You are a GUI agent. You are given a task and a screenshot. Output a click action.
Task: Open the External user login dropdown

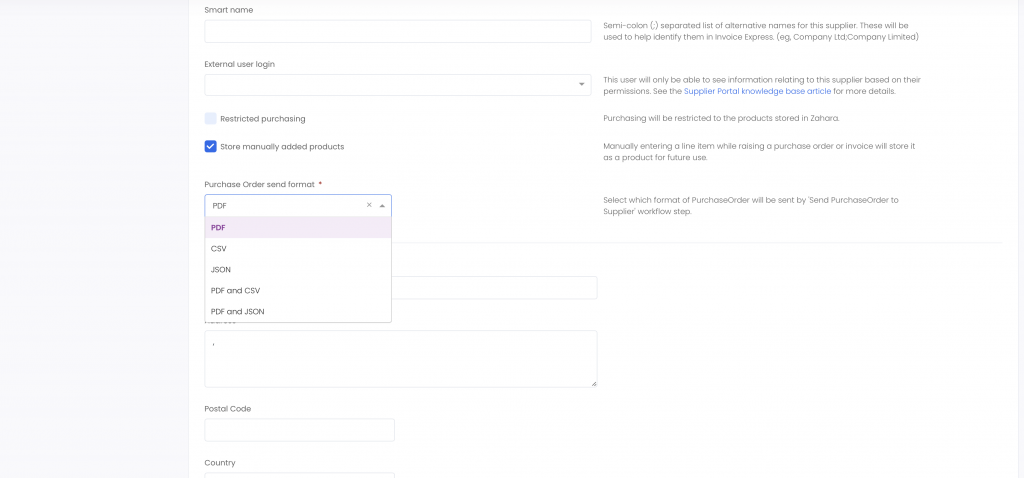click(x=398, y=85)
